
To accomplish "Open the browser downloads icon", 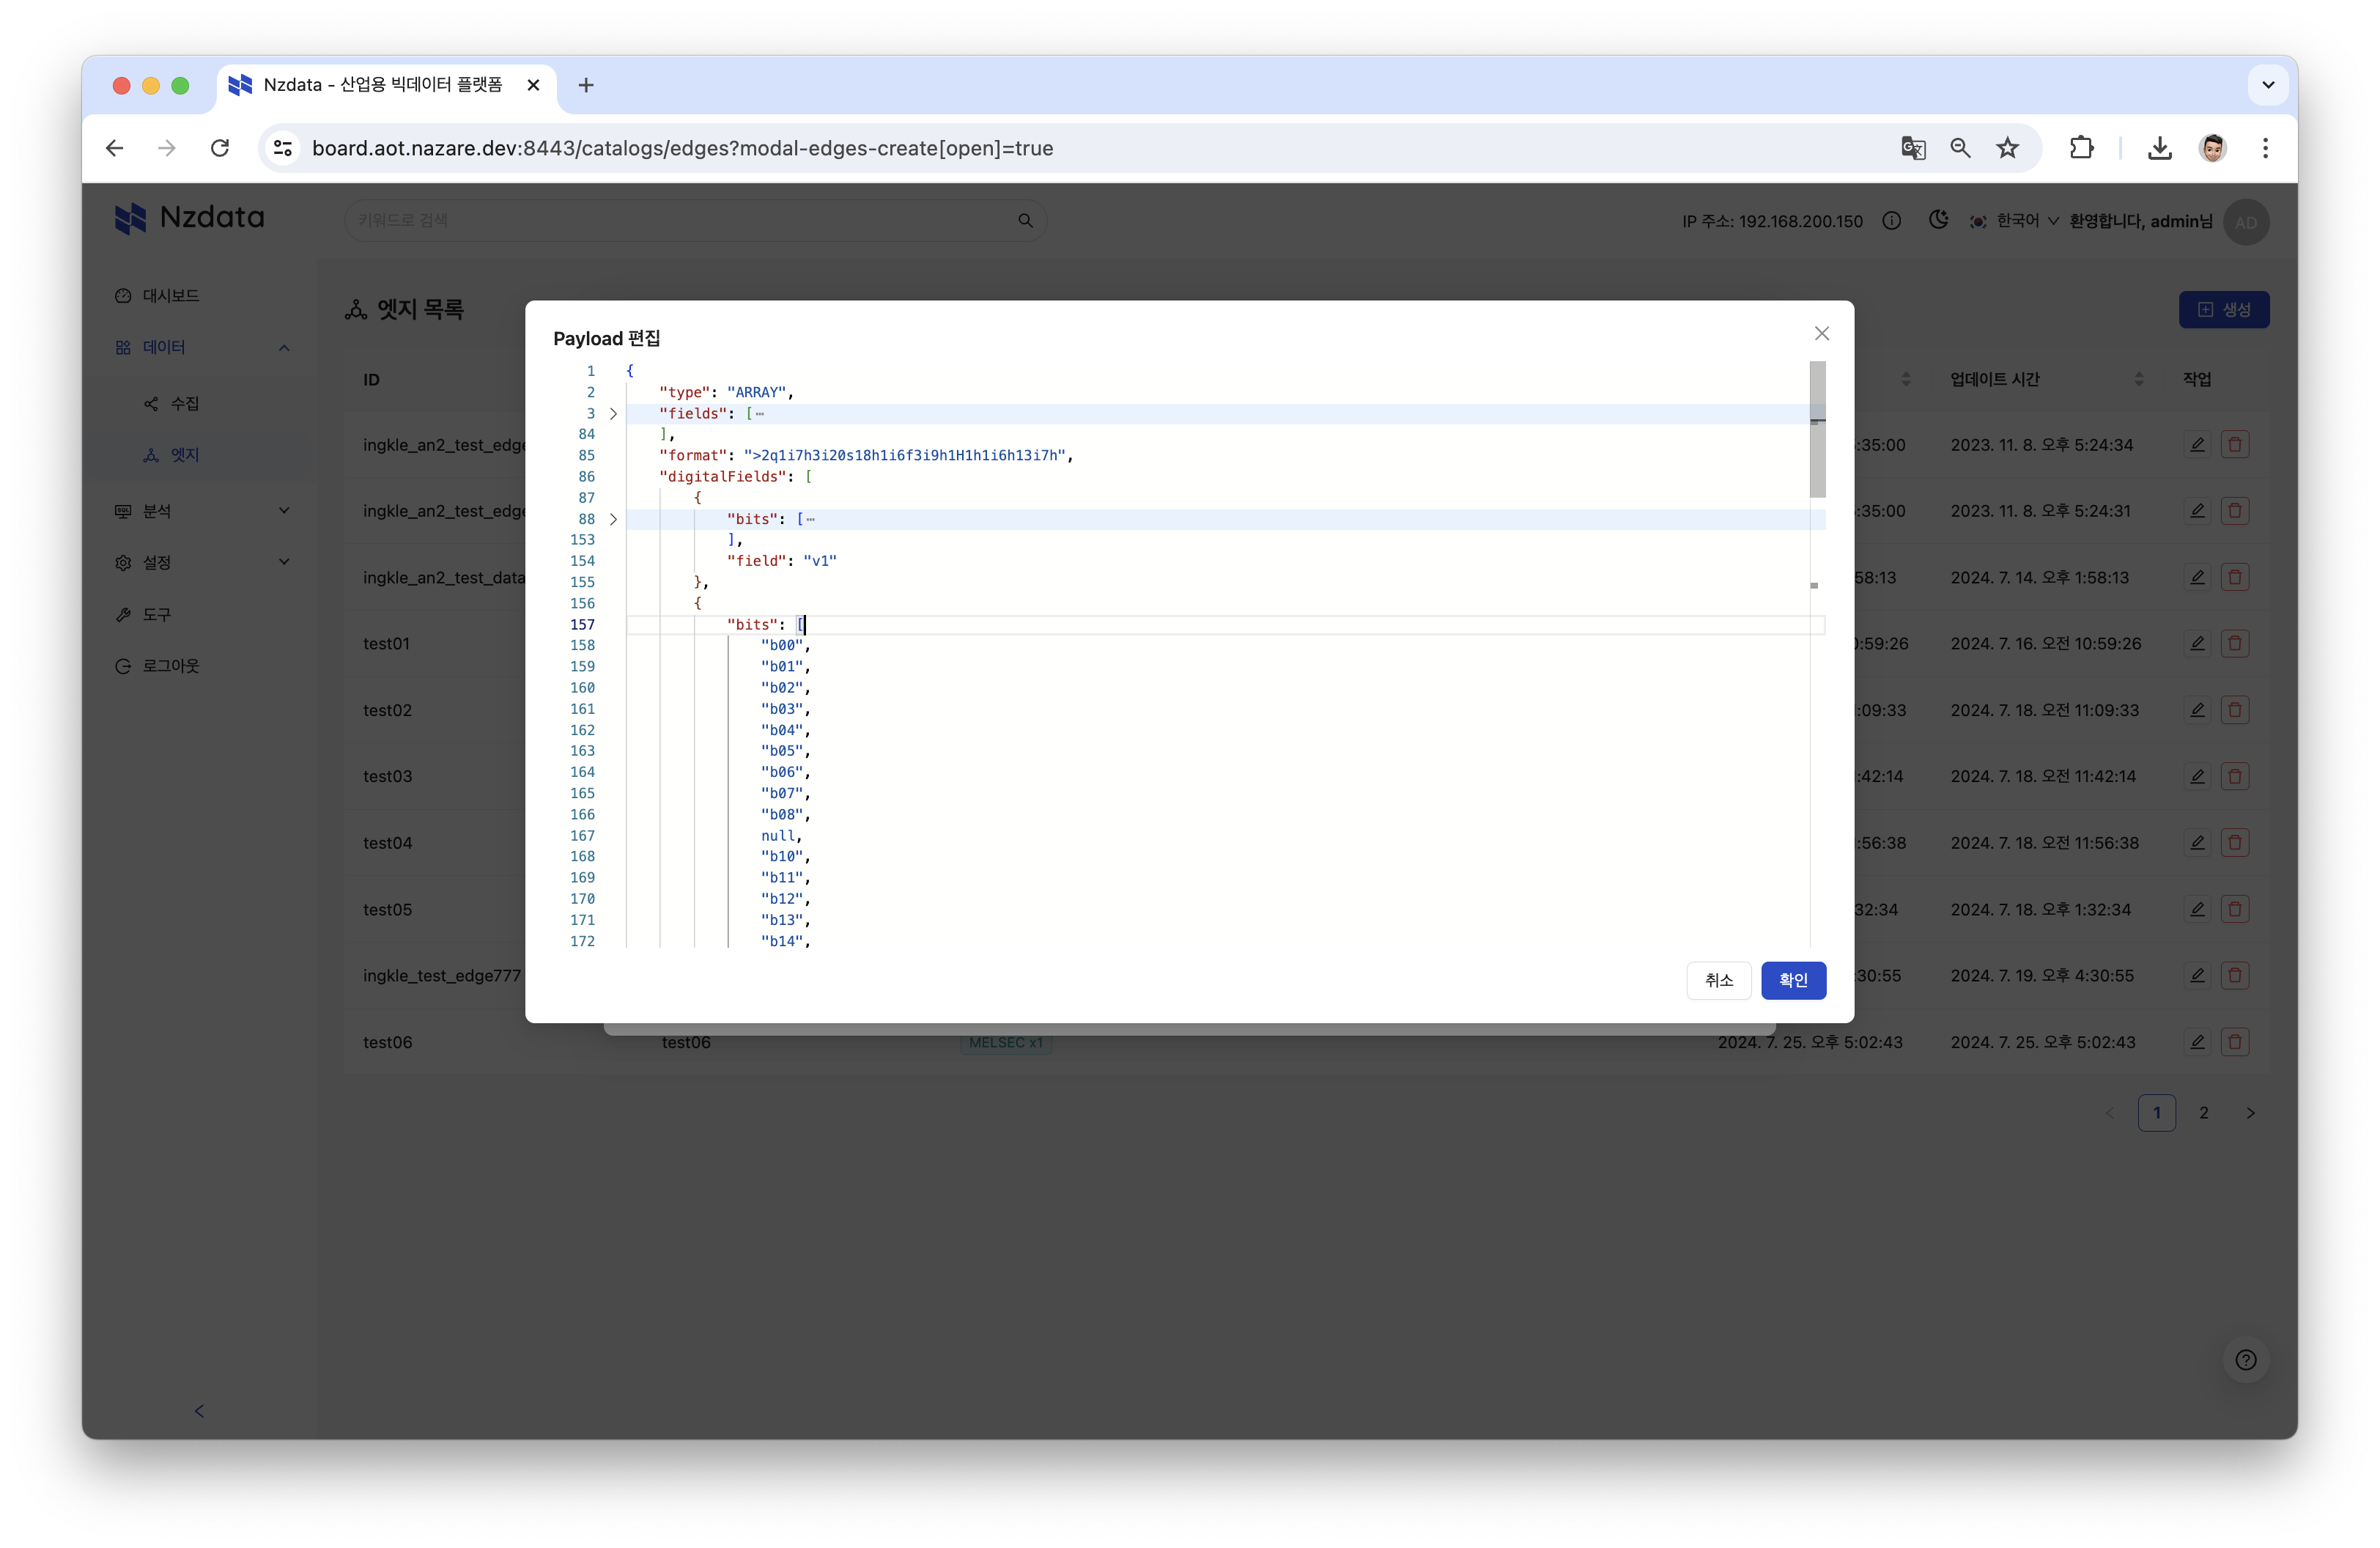I will [x=2159, y=148].
